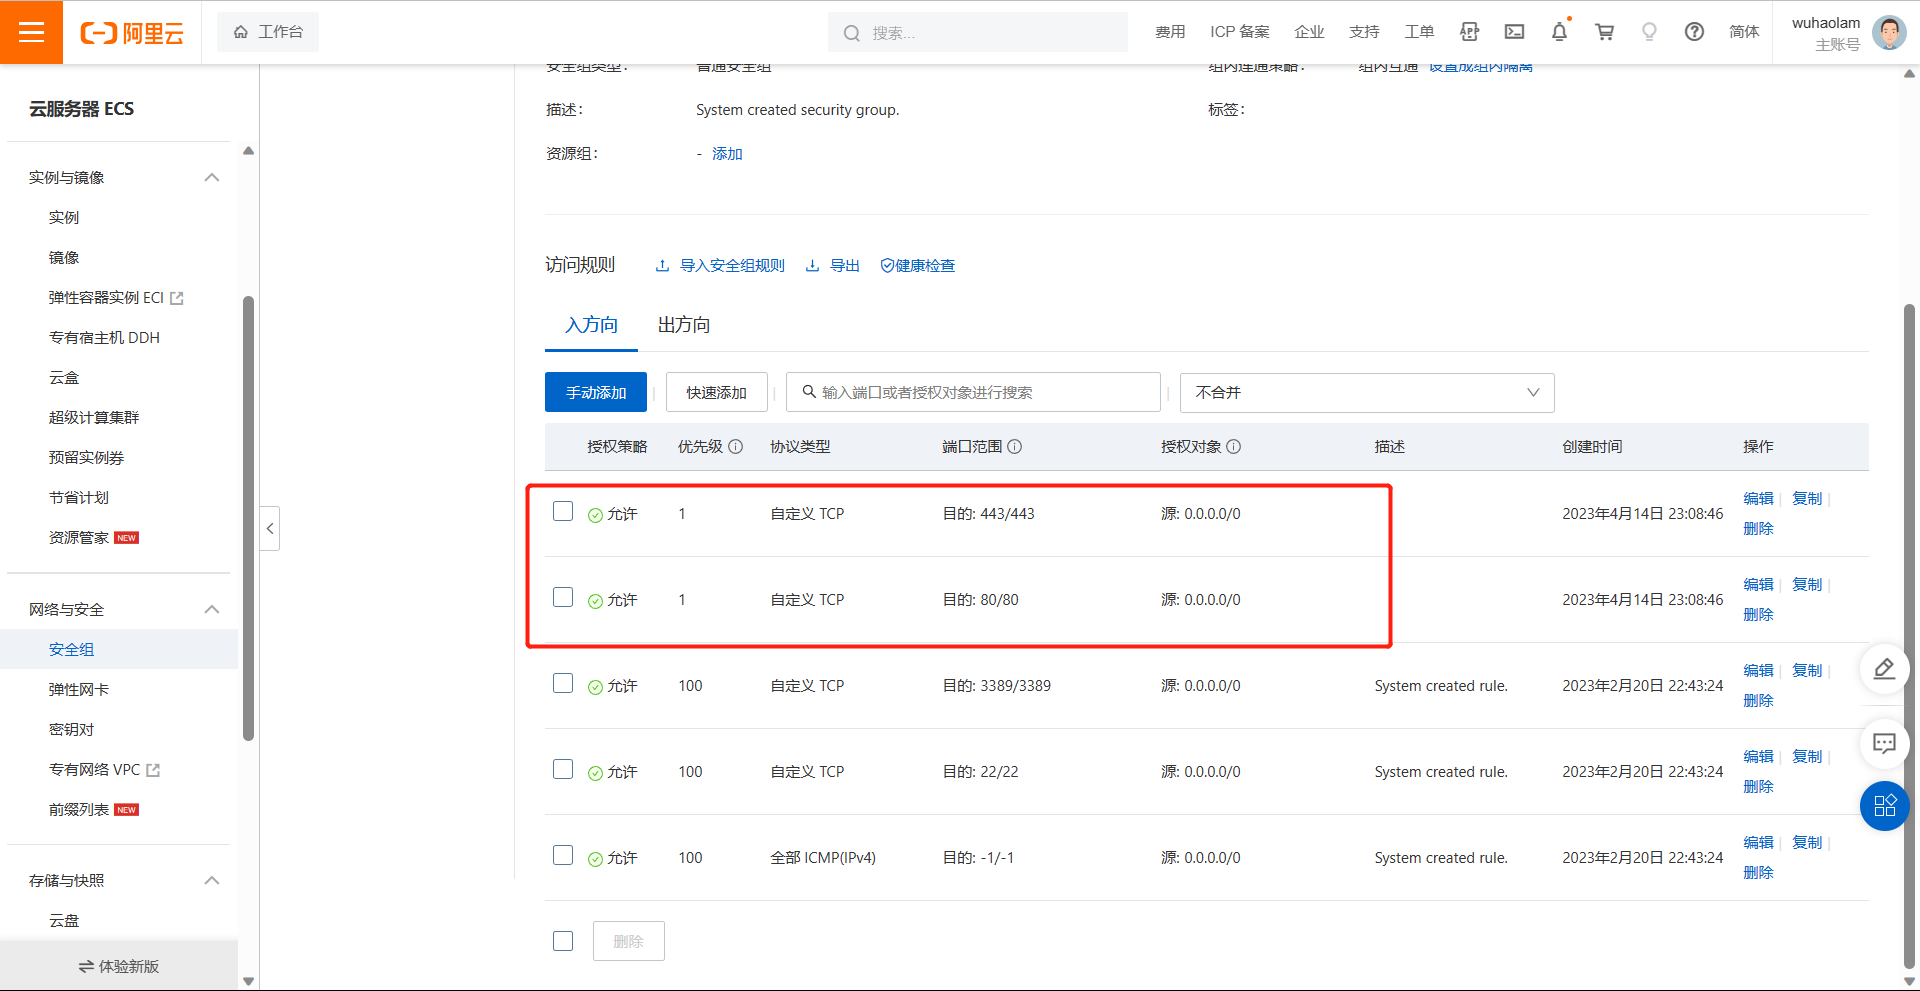The height and width of the screenshot is (991, 1920).
Task: Click the 体验新版 button in sidebar
Action: click(119, 966)
